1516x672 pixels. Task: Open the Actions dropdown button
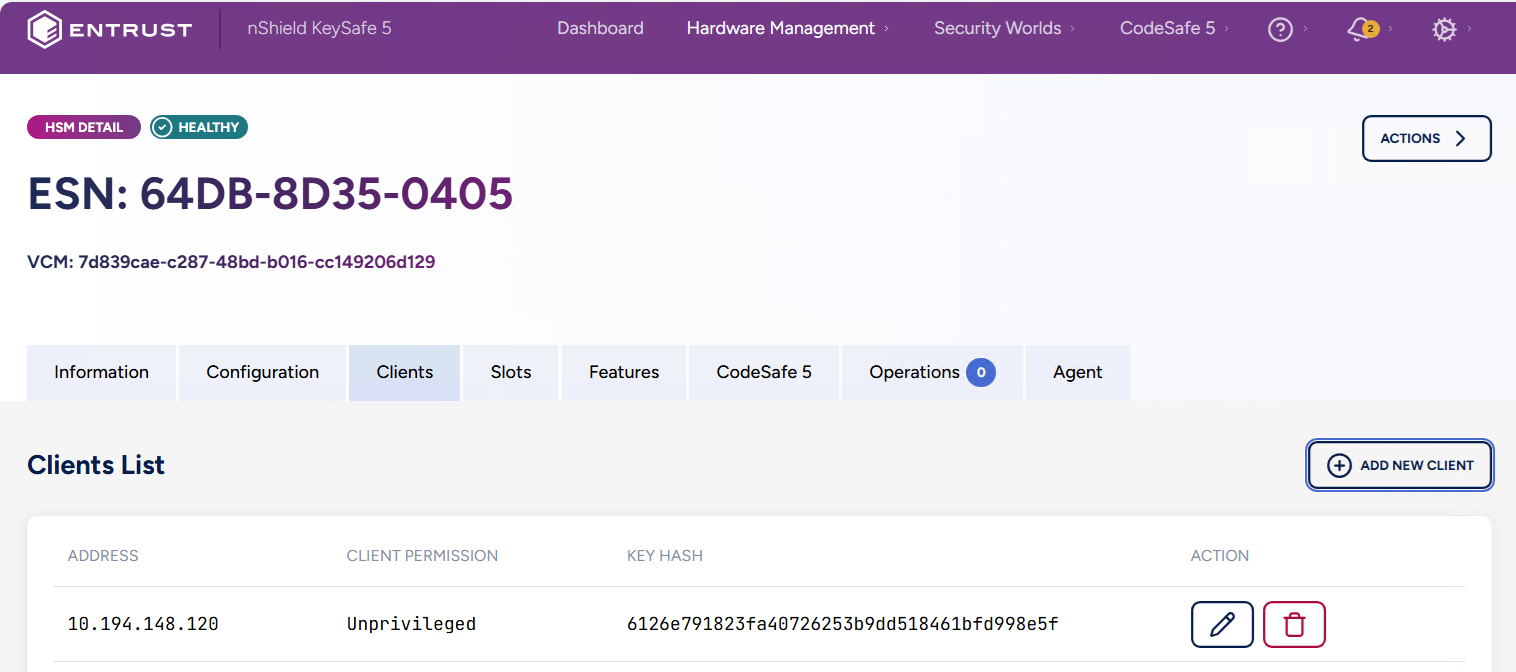tap(1426, 139)
